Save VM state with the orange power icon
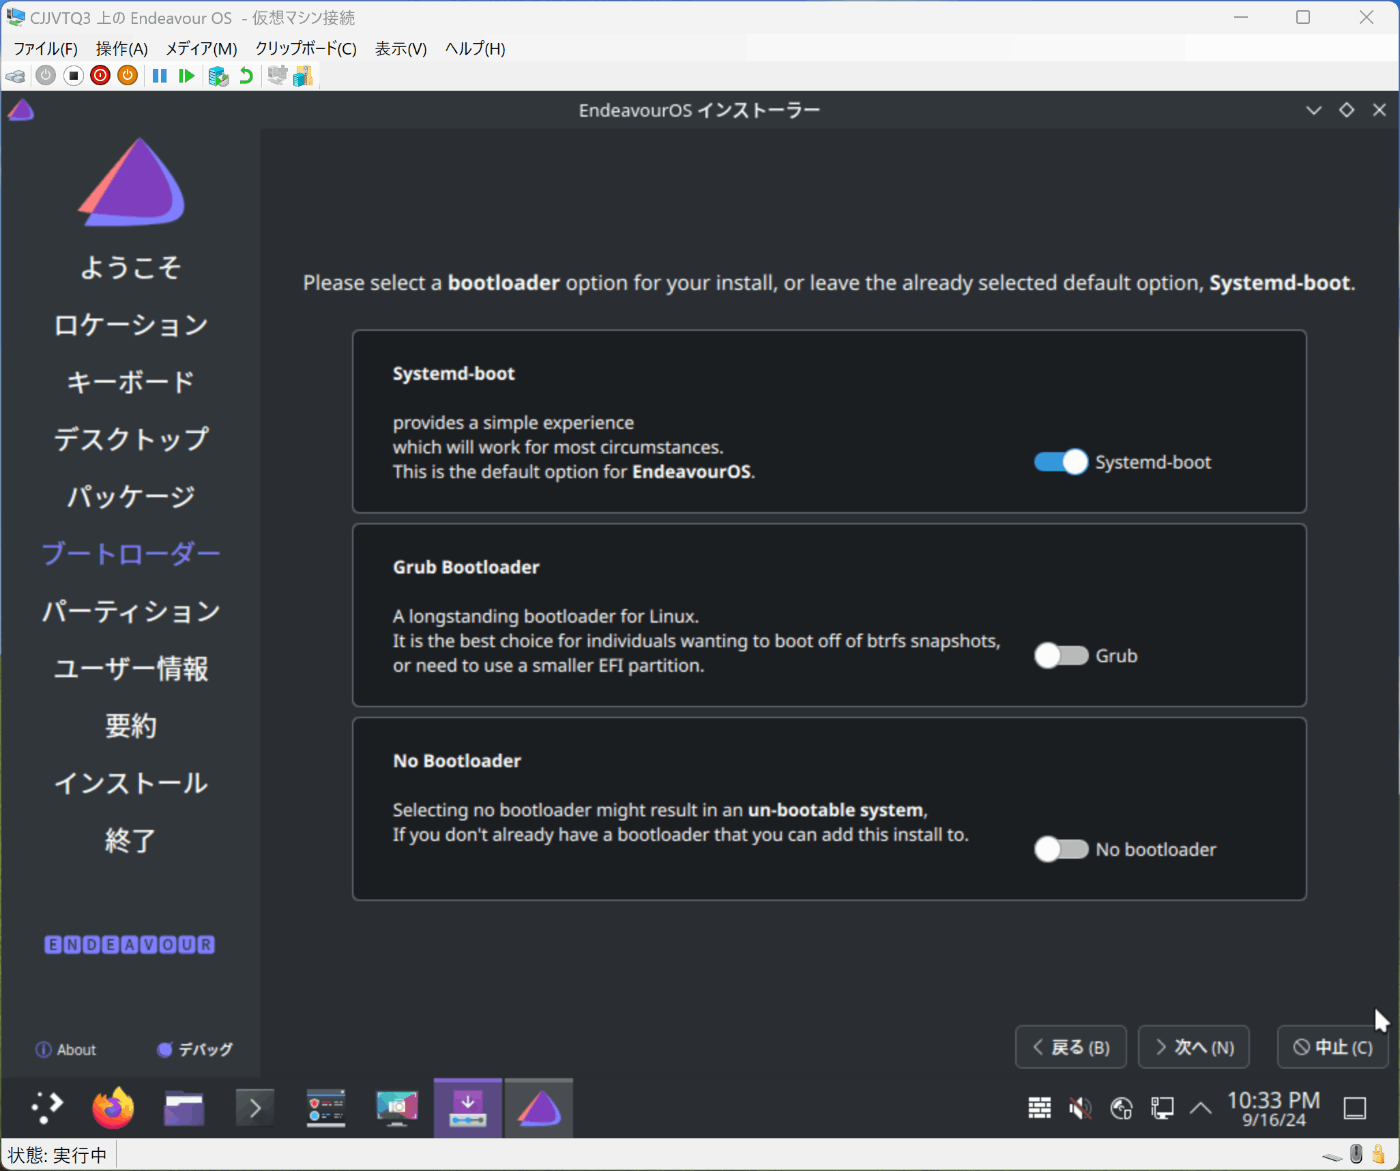Viewport: 1400px width, 1171px height. click(x=127, y=76)
